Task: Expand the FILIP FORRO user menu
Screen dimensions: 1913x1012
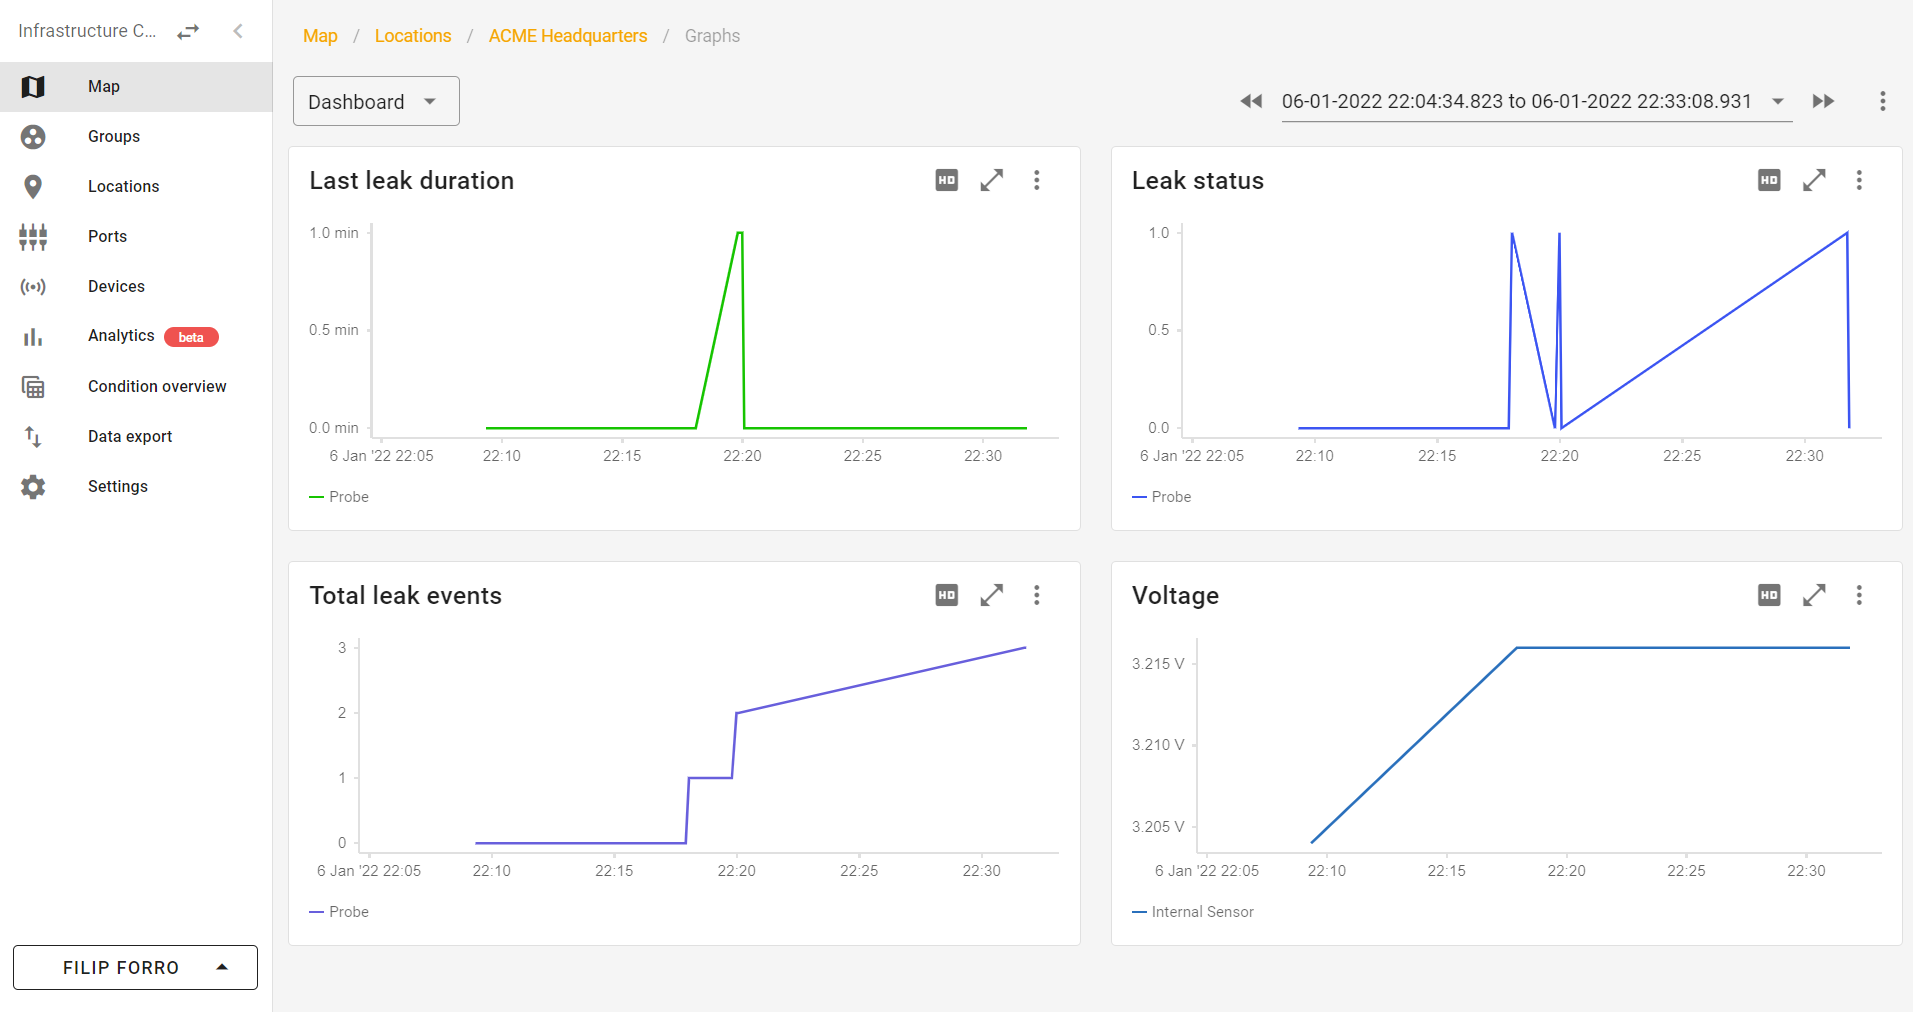Action: pyautogui.click(x=135, y=967)
